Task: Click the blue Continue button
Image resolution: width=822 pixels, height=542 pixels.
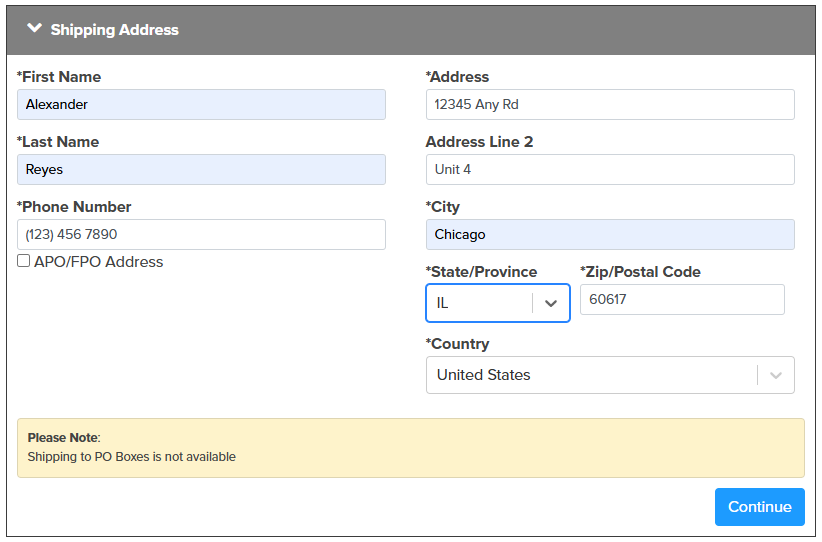Action: click(760, 507)
